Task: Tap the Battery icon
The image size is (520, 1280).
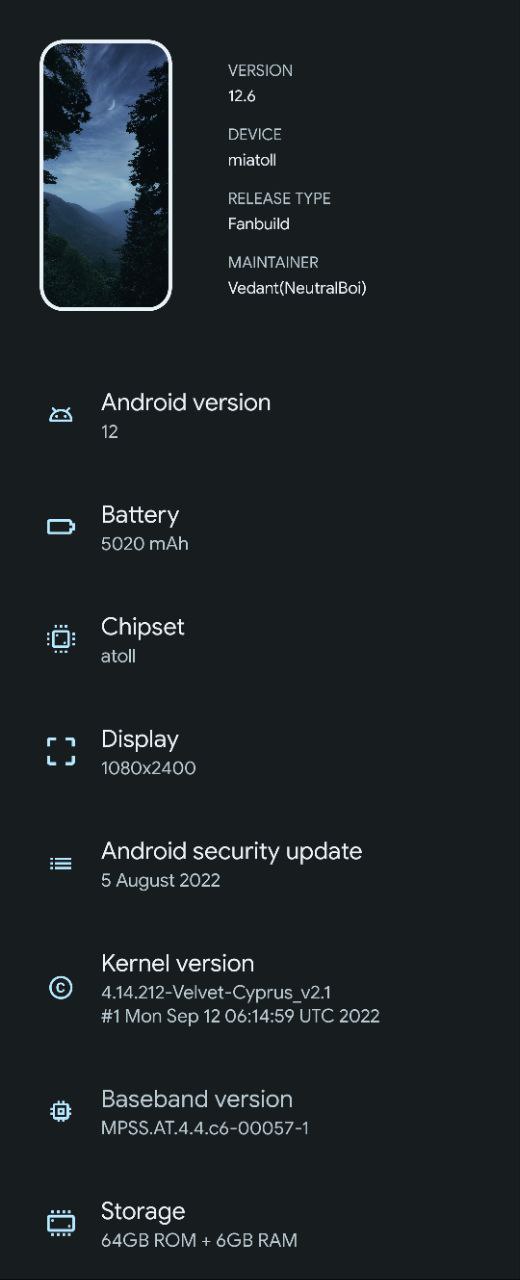Action: click(x=61, y=527)
